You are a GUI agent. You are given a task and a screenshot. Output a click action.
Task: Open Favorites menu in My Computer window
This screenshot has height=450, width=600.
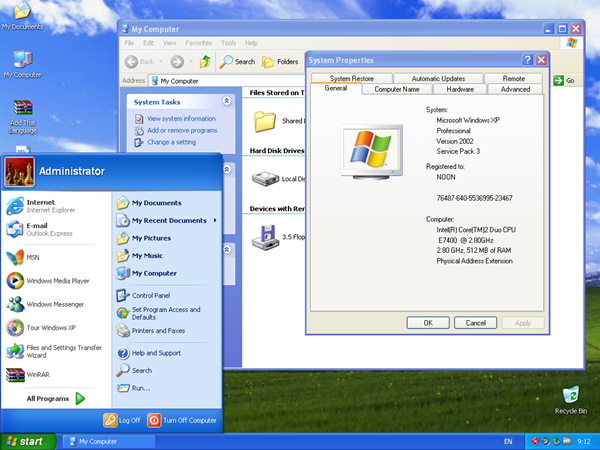pyautogui.click(x=198, y=43)
